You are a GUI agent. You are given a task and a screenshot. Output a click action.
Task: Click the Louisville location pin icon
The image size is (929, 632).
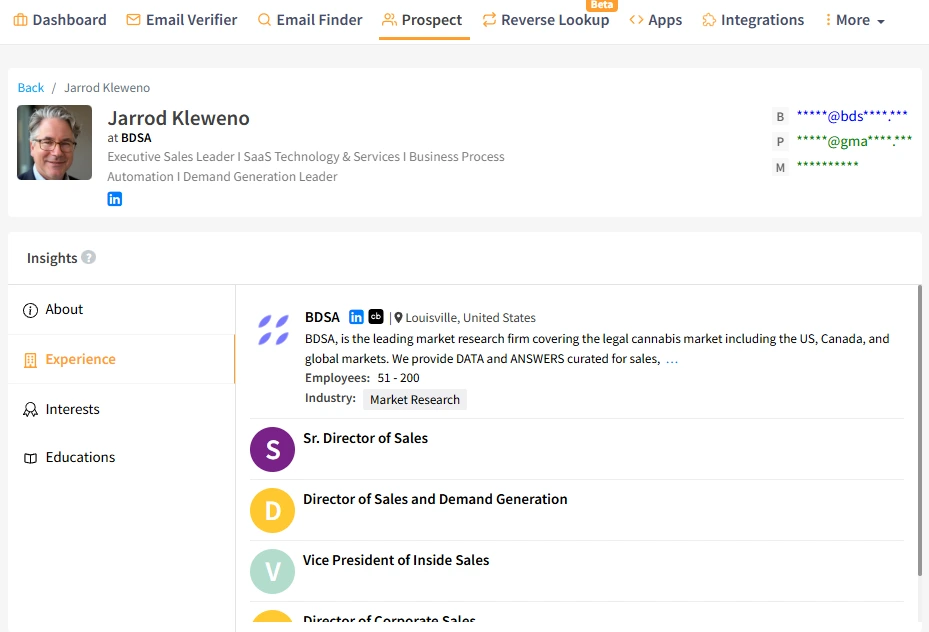[398, 317]
